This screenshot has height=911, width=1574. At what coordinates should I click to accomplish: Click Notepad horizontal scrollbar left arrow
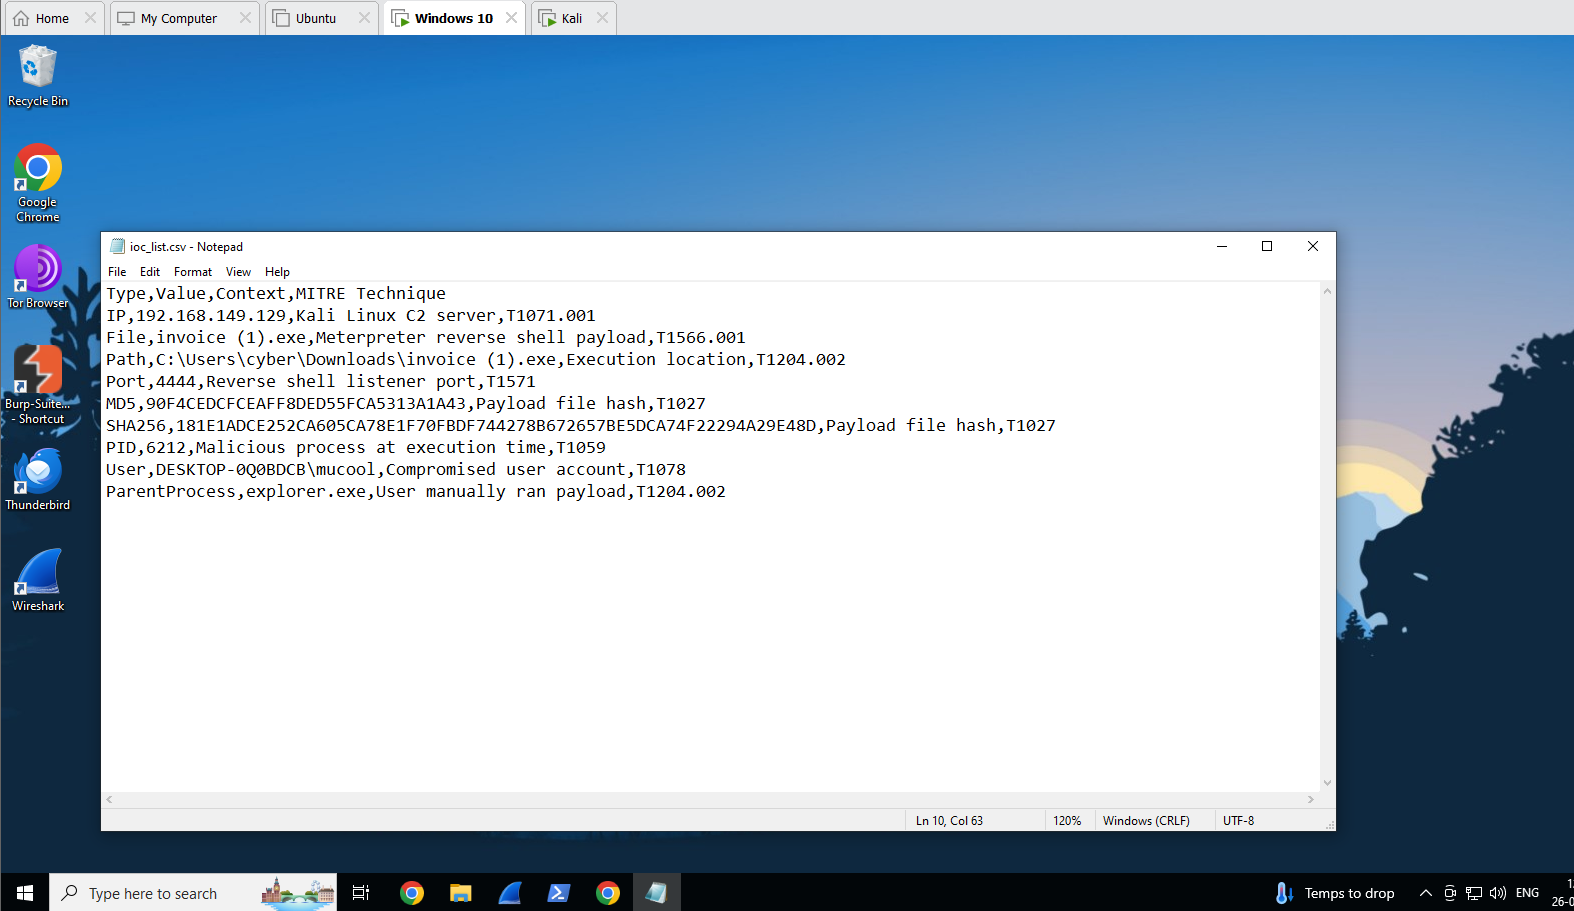pyautogui.click(x=110, y=800)
